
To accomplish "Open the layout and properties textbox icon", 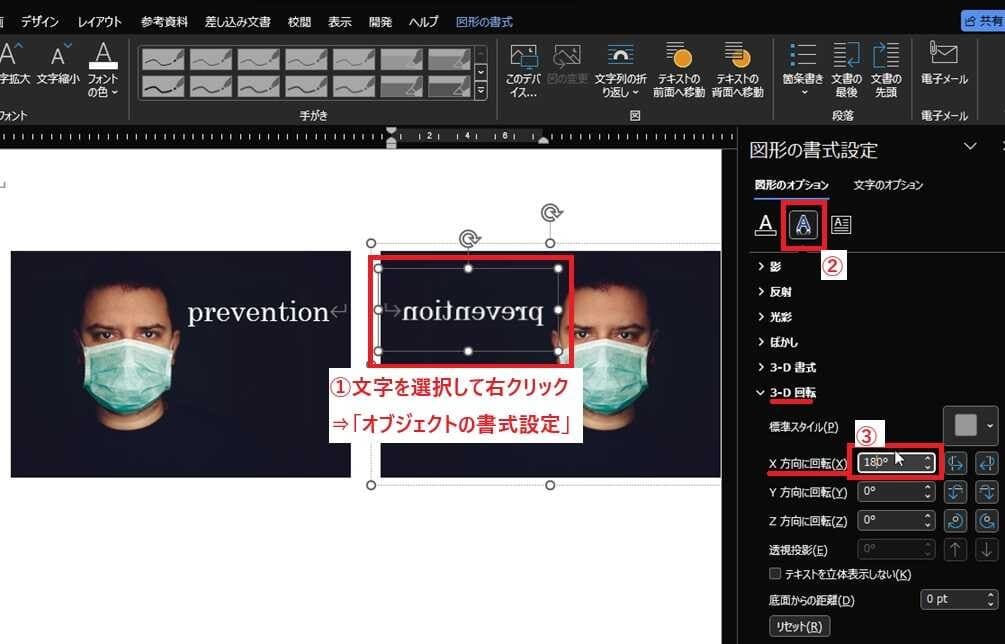I will pos(841,225).
